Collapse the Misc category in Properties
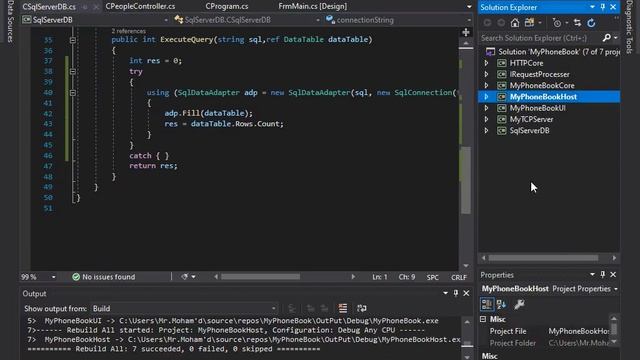This screenshot has width=640, height=360. tap(483, 319)
